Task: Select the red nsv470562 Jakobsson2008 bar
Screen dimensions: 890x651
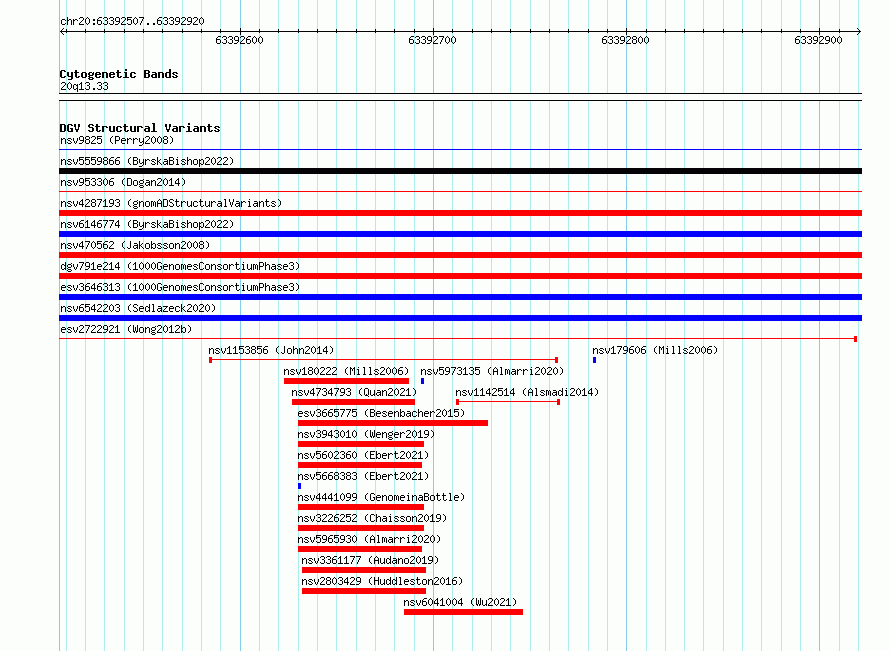Action: coord(460,255)
